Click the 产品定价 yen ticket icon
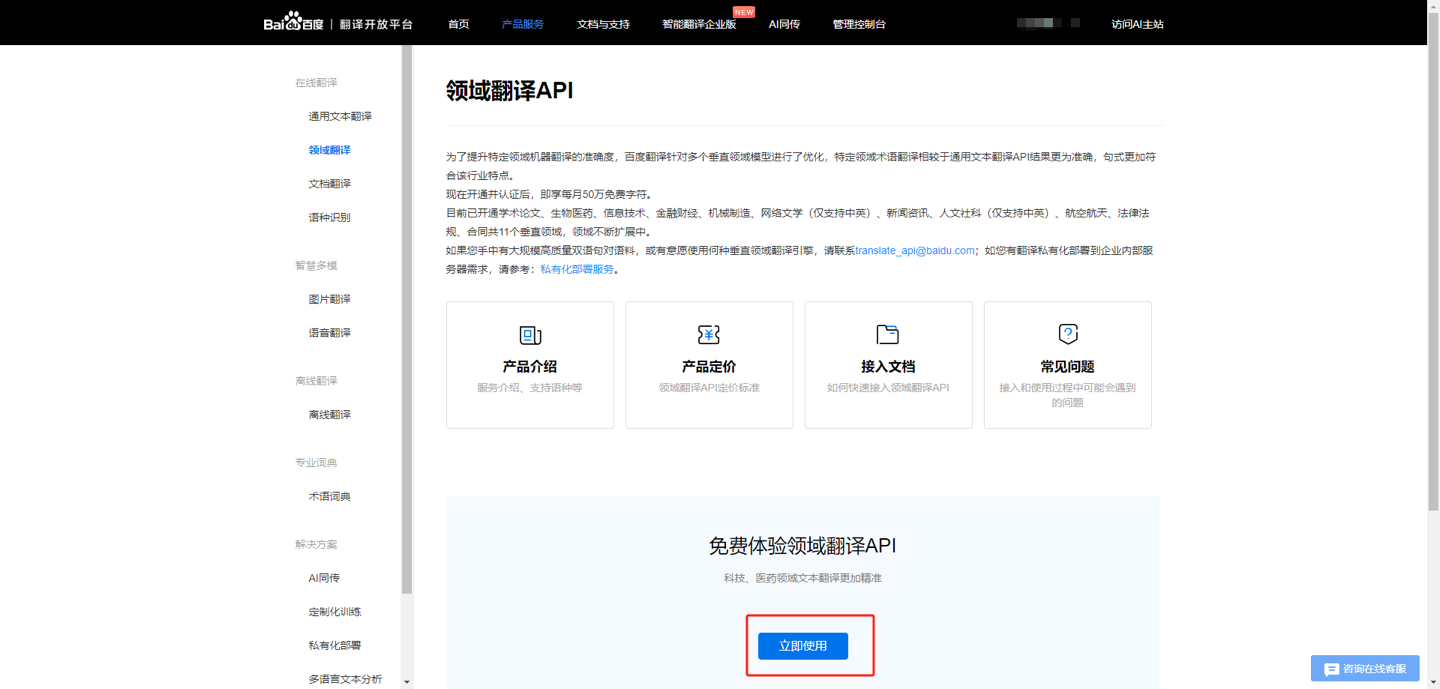This screenshot has width=1440, height=689. pyautogui.click(x=709, y=334)
